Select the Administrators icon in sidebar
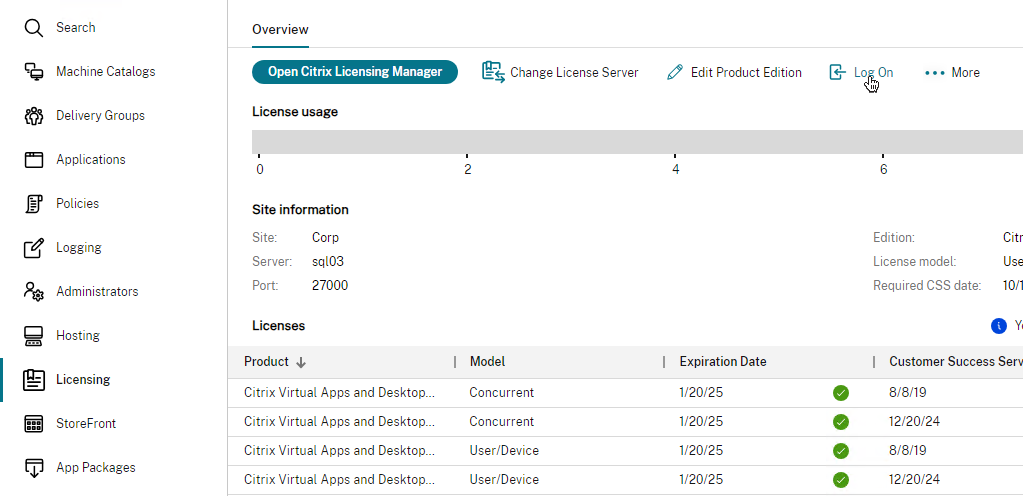Image resolution: width=1023 pixels, height=496 pixels. (x=34, y=292)
